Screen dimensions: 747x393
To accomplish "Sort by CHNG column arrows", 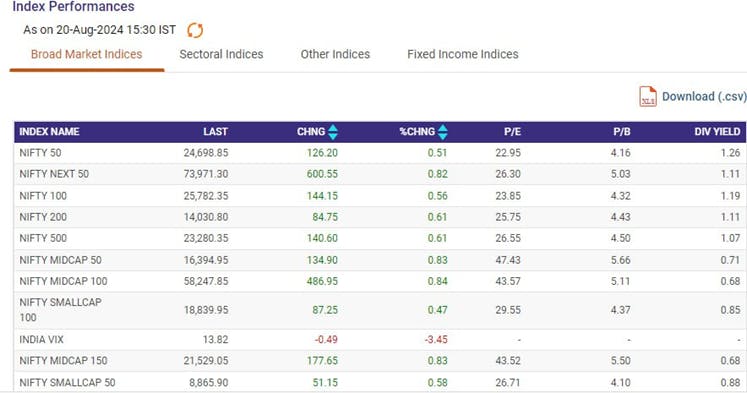I will tap(333, 132).
